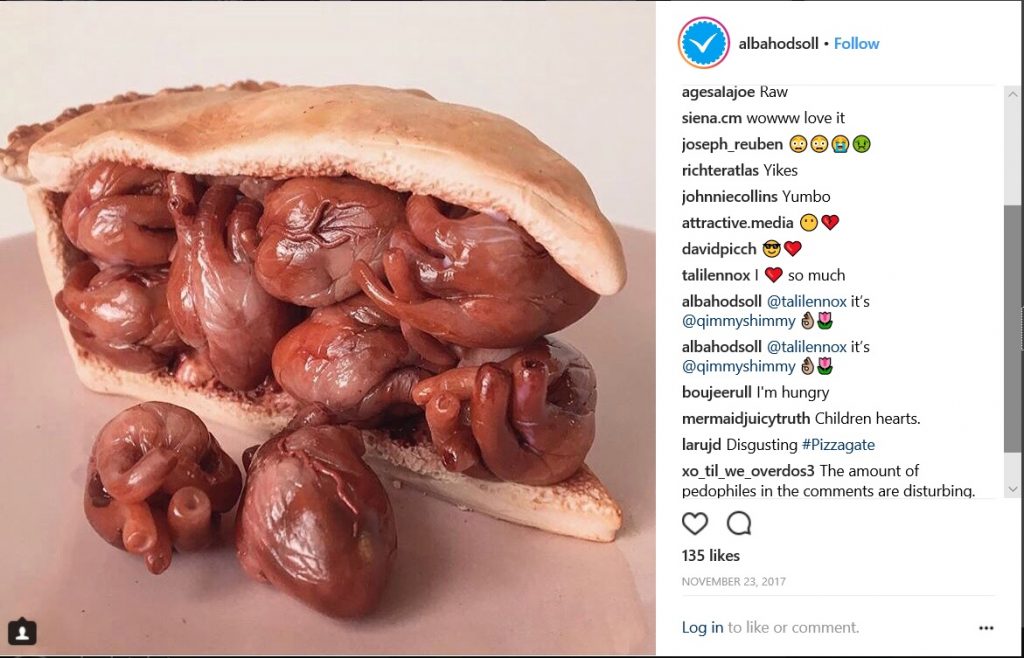Follow albahodsoll

click(856, 44)
